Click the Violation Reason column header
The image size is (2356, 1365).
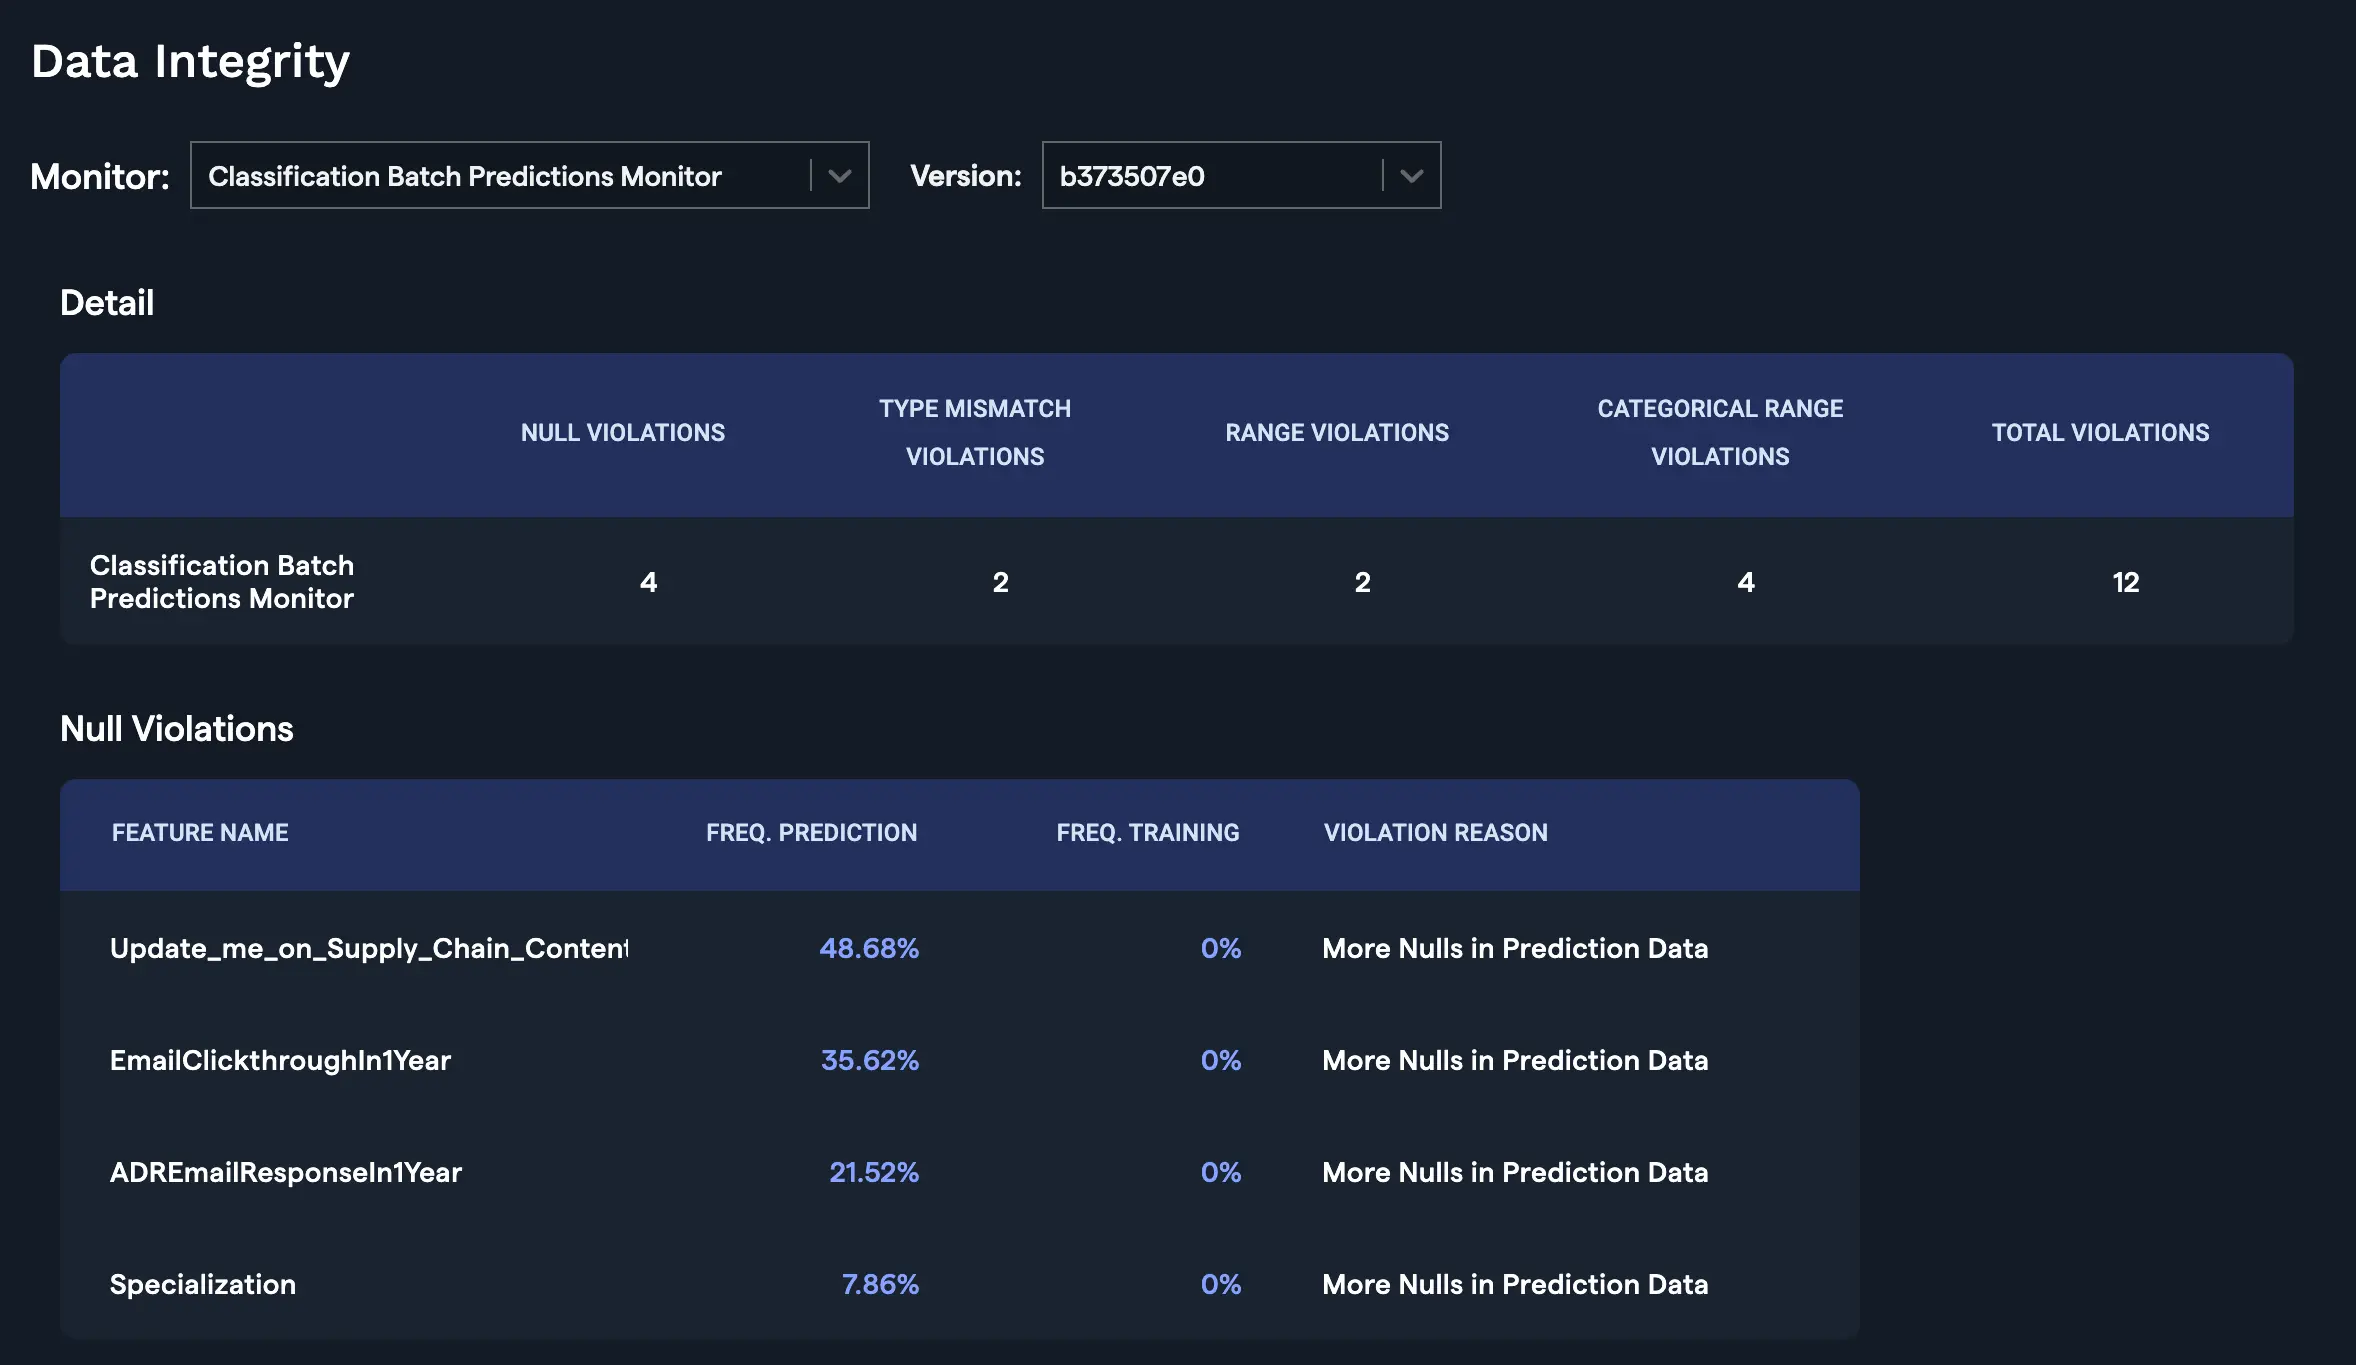(1435, 833)
